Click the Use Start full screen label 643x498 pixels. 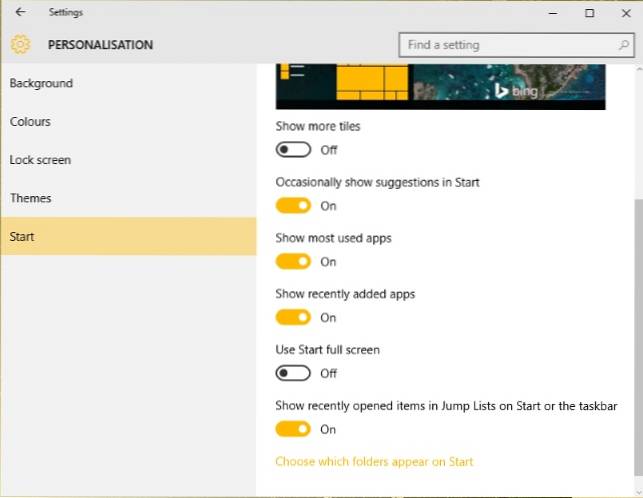[327, 350]
